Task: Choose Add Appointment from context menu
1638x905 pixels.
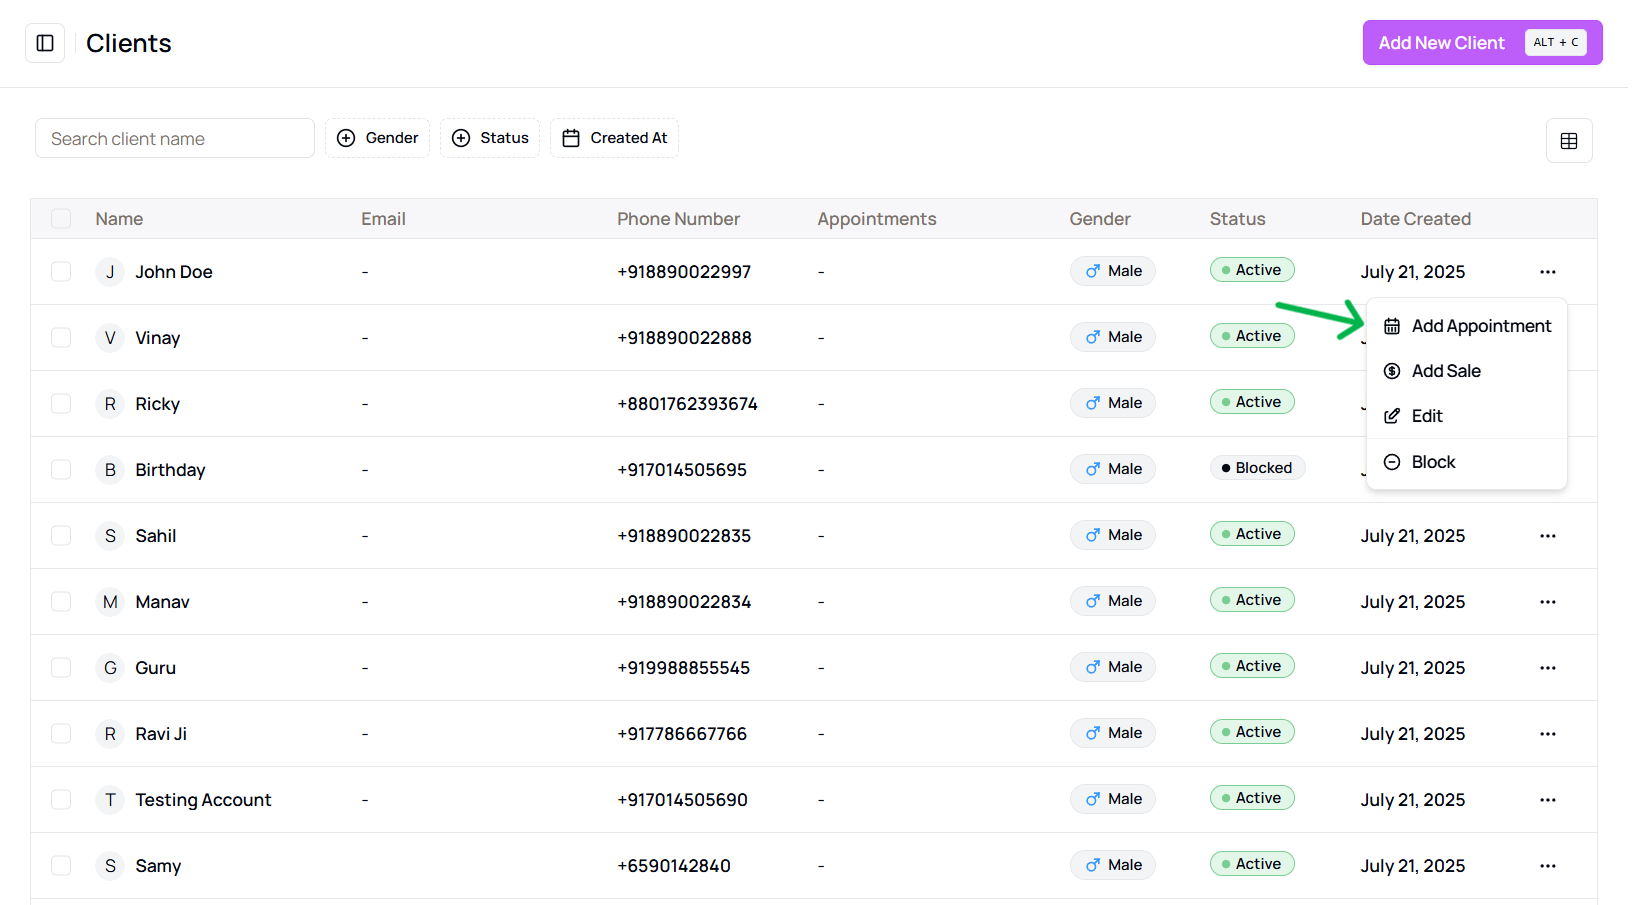Action: click(x=1466, y=326)
